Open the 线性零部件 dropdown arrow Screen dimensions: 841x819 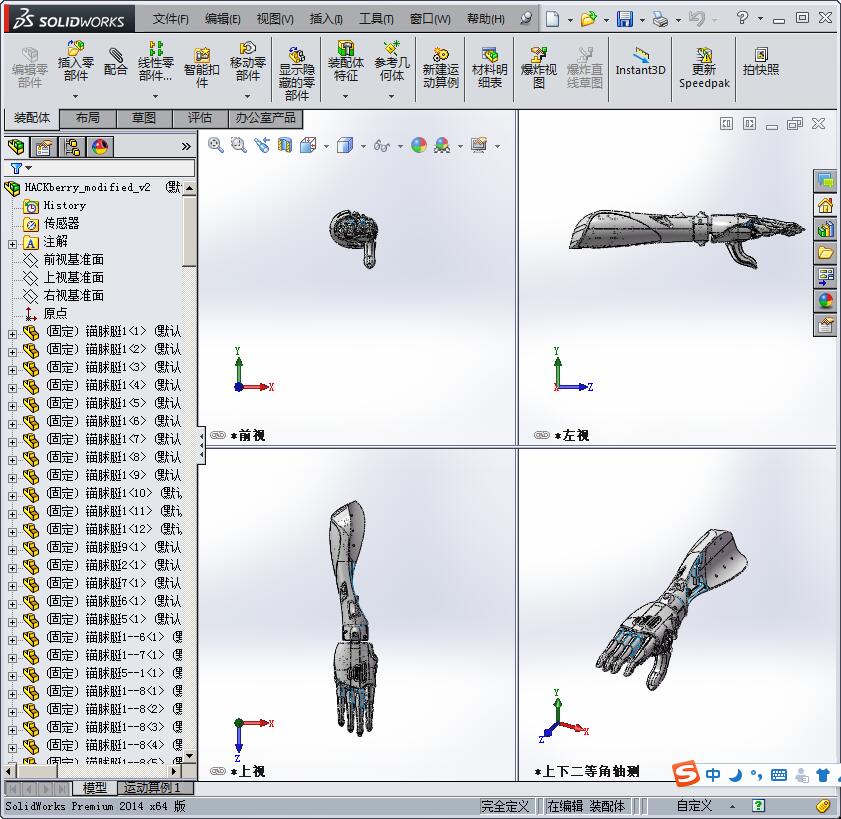click(155, 97)
